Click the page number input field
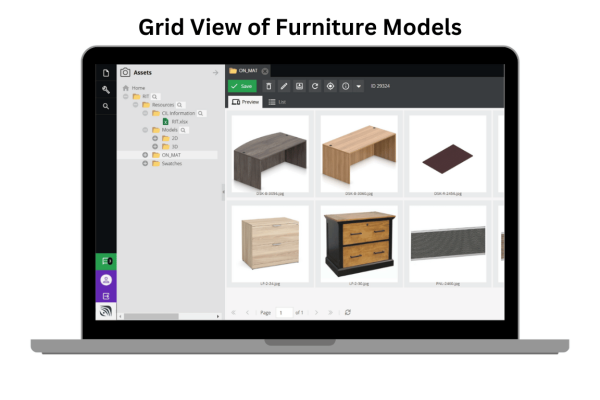This screenshot has width=600, height=400. tap(281, 312)
